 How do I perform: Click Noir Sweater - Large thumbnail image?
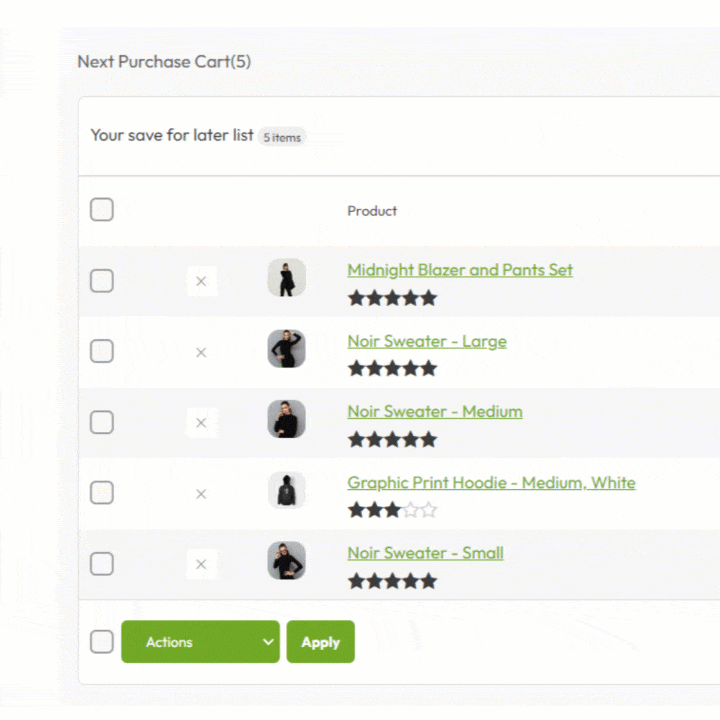[x=286, y=349]
